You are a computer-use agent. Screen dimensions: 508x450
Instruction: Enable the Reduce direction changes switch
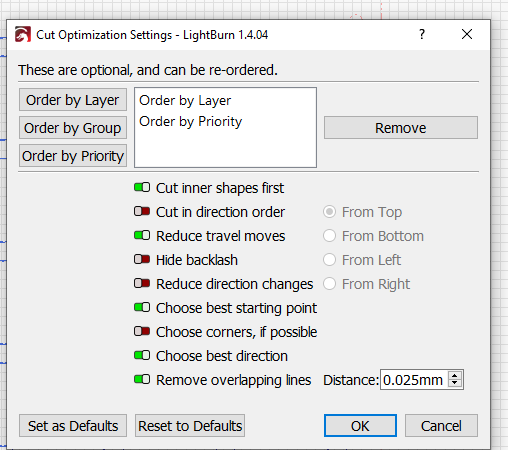pyautogui.click(x=142, y=284)
